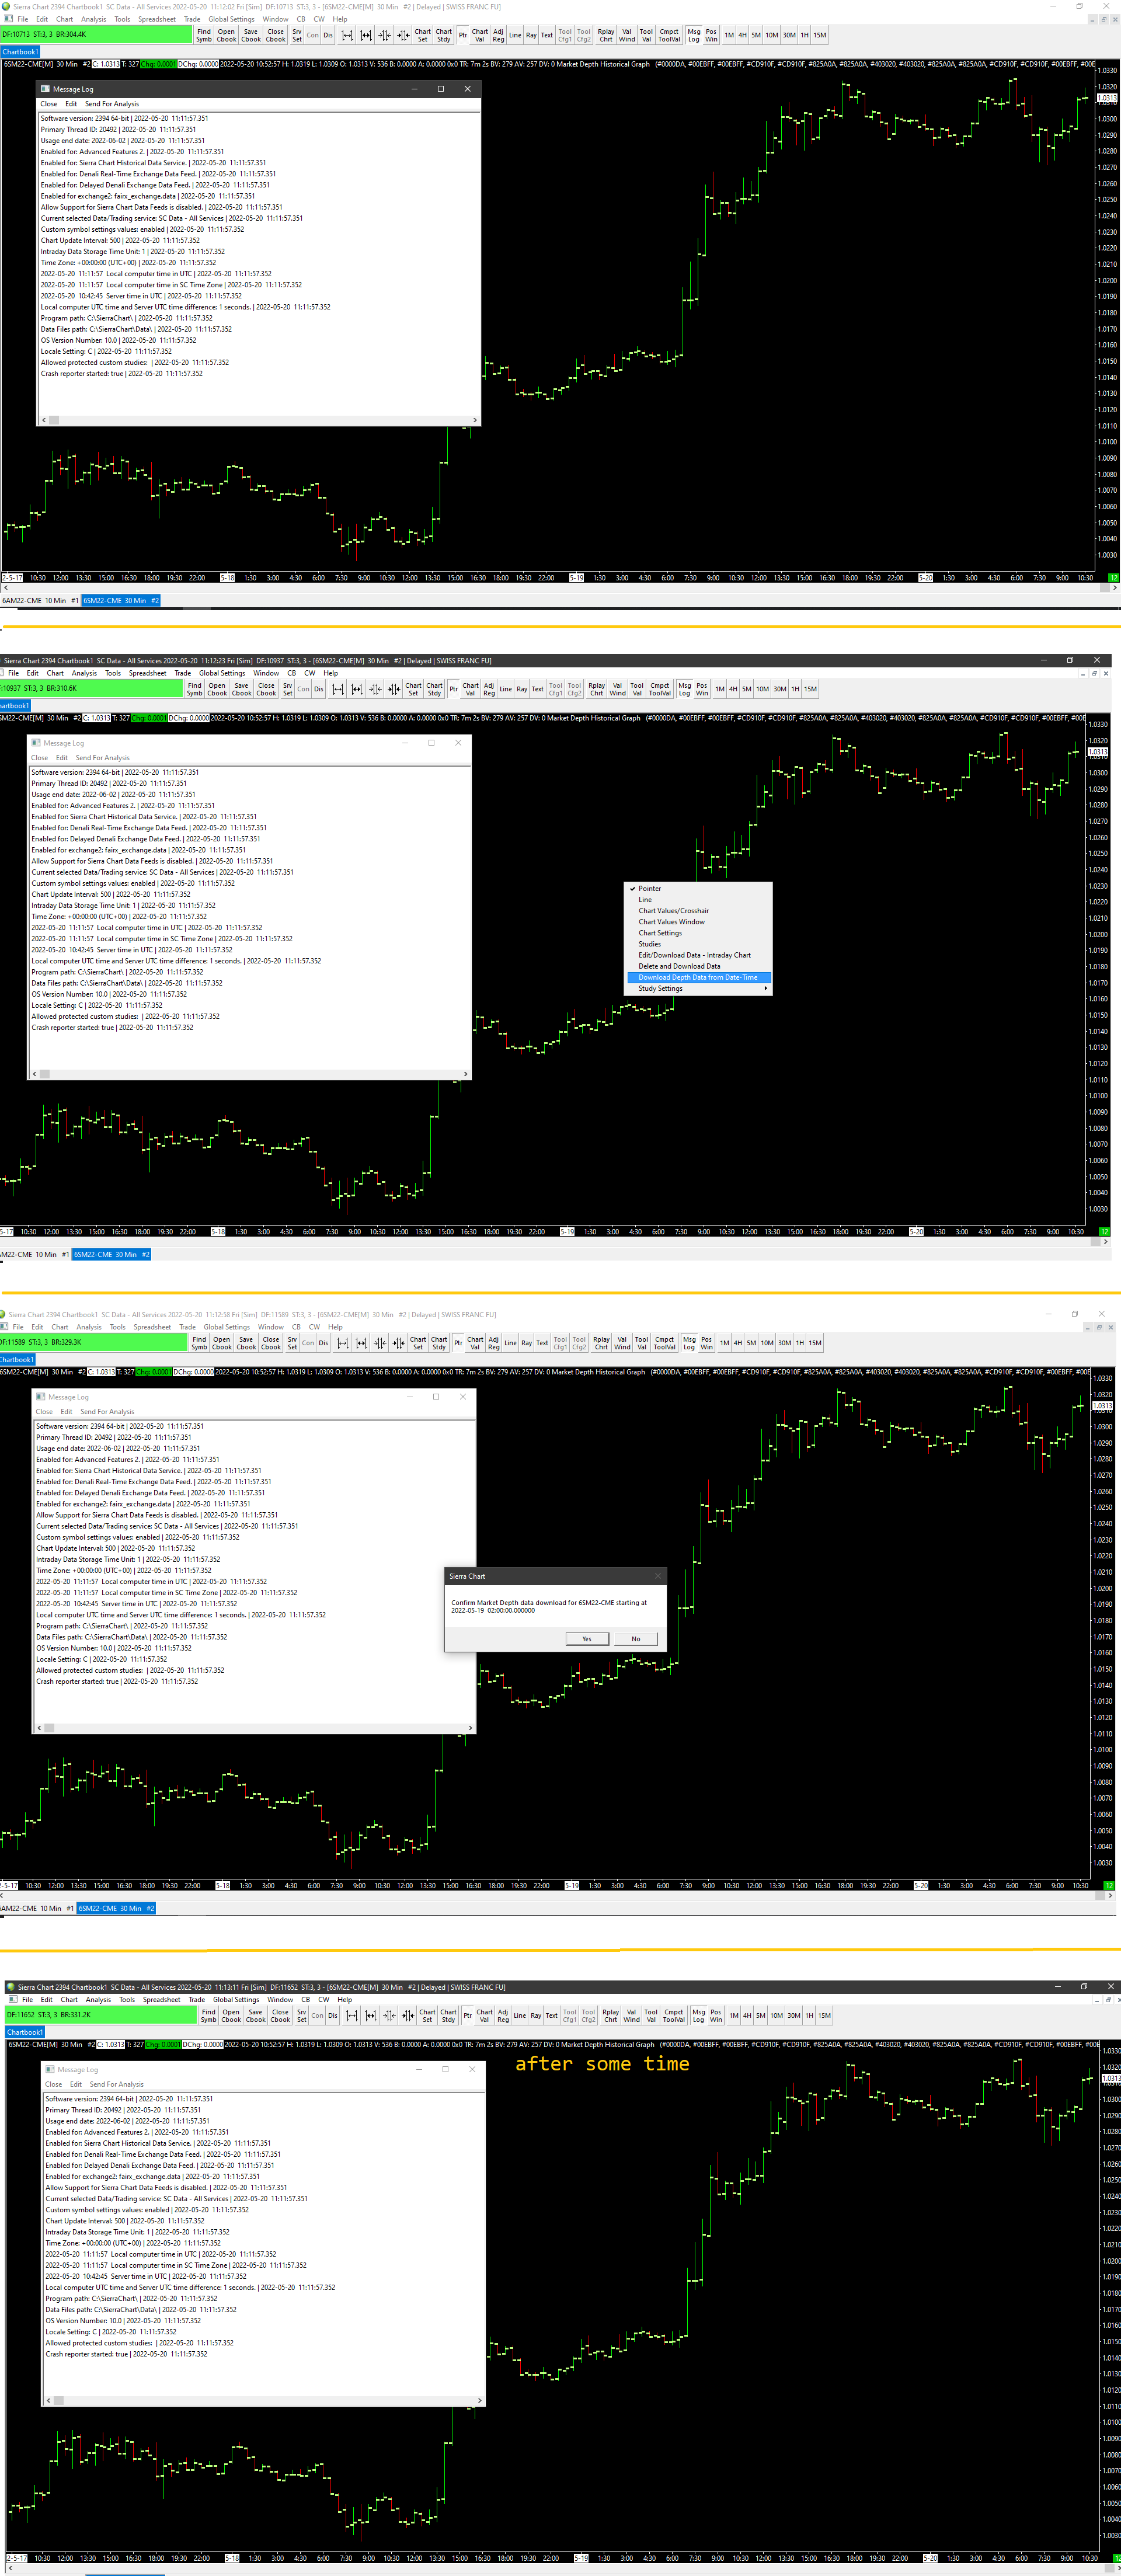Switch to 6AM22-CME 10 Min tab in topmost window
The width and height of the screenshot is (1121, 2576).
tap(40, 601)
